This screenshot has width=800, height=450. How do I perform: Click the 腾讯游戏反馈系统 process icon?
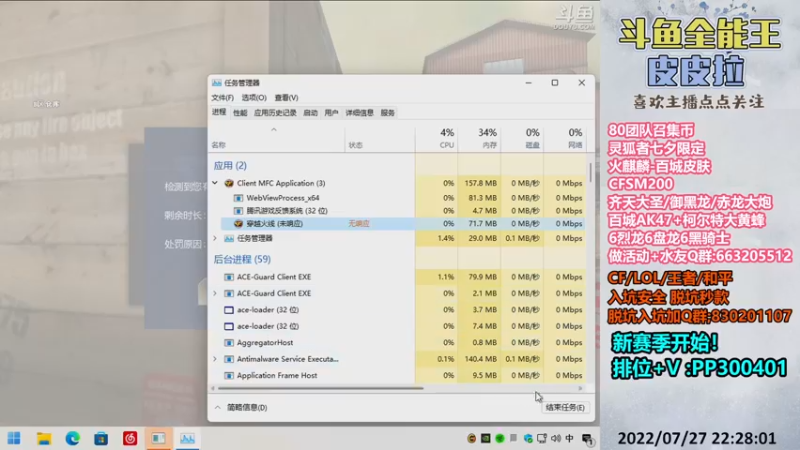238,211
